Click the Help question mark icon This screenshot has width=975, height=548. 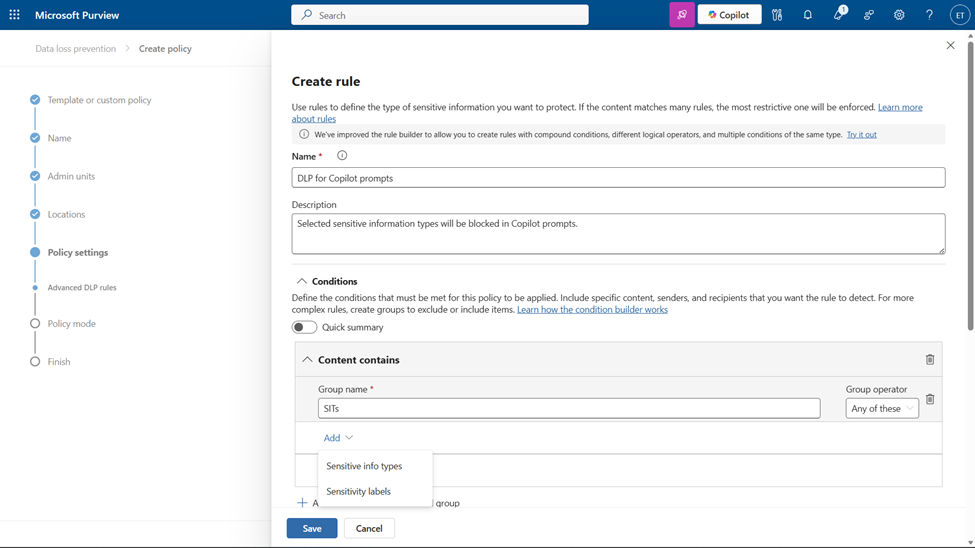[x=929, y=15]
